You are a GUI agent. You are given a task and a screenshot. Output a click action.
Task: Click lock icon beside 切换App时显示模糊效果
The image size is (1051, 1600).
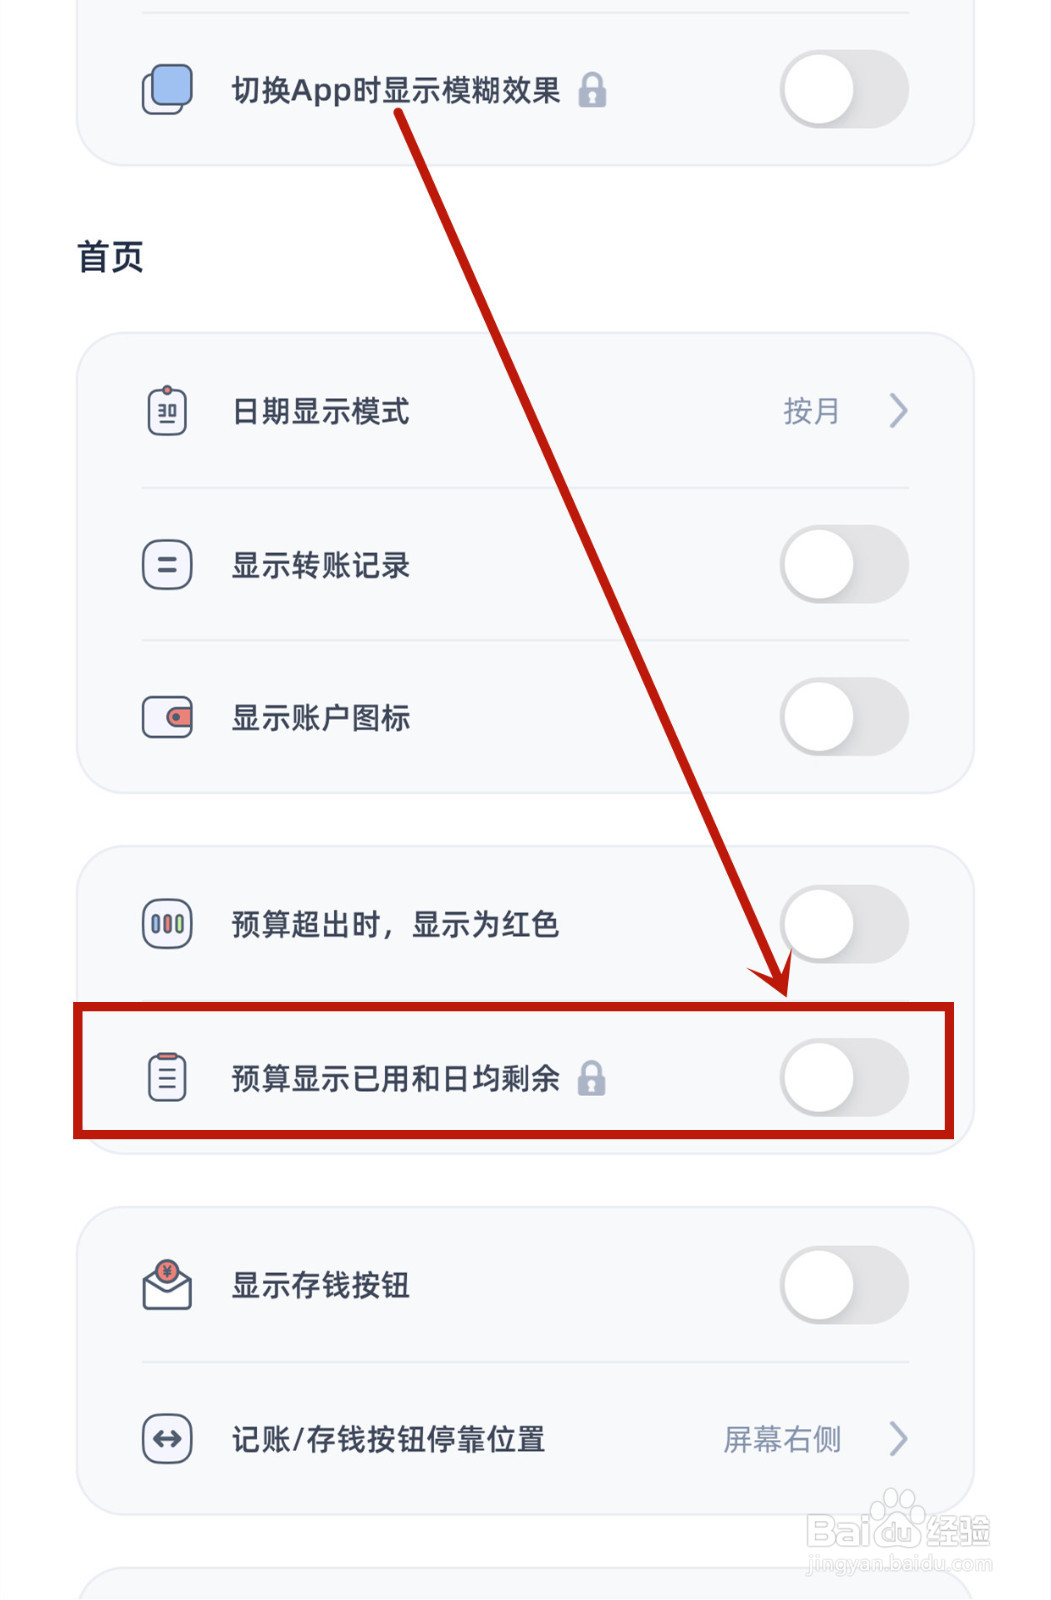click(592, 90)
